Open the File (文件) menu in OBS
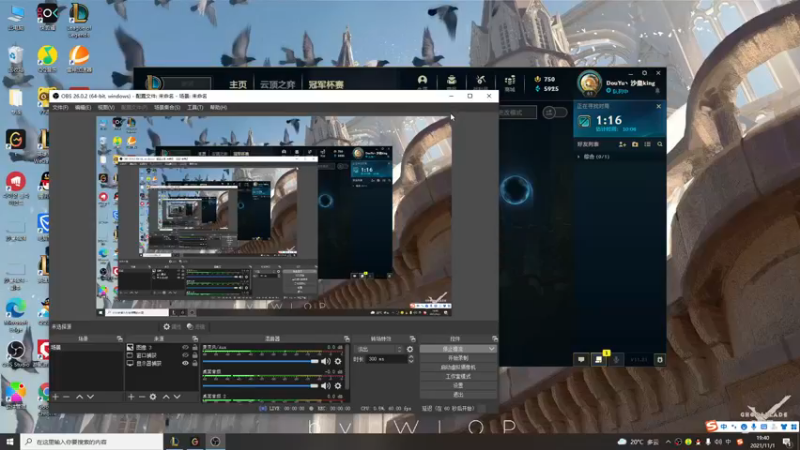Image resolution: width=800 pixels, height=450 pixels. [60, 108]
